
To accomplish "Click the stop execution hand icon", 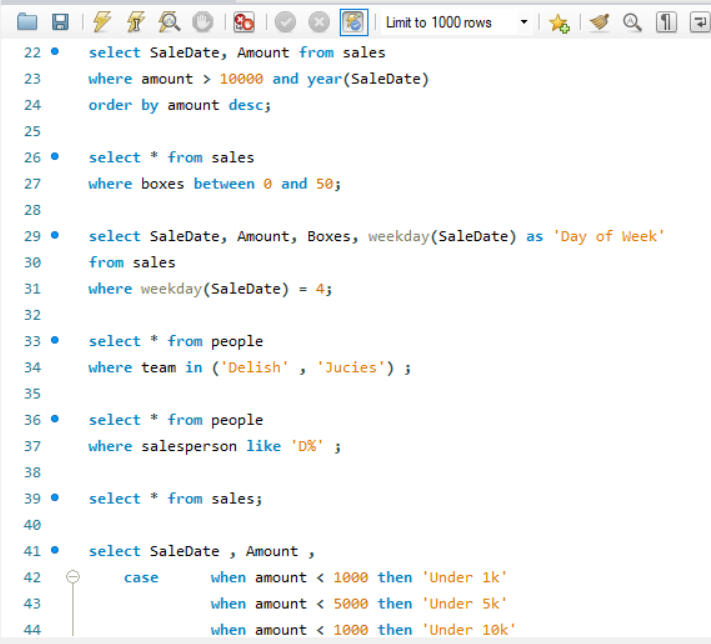I will click(x=202, y=22).
